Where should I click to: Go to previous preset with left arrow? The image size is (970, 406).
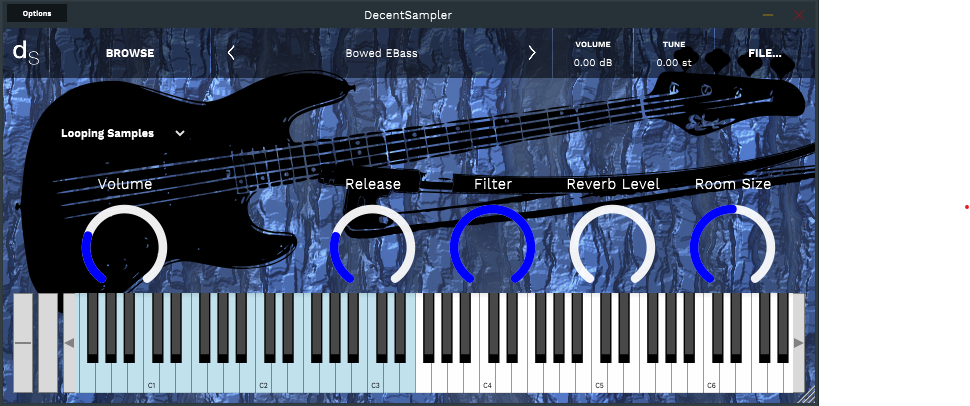[231, 53]
